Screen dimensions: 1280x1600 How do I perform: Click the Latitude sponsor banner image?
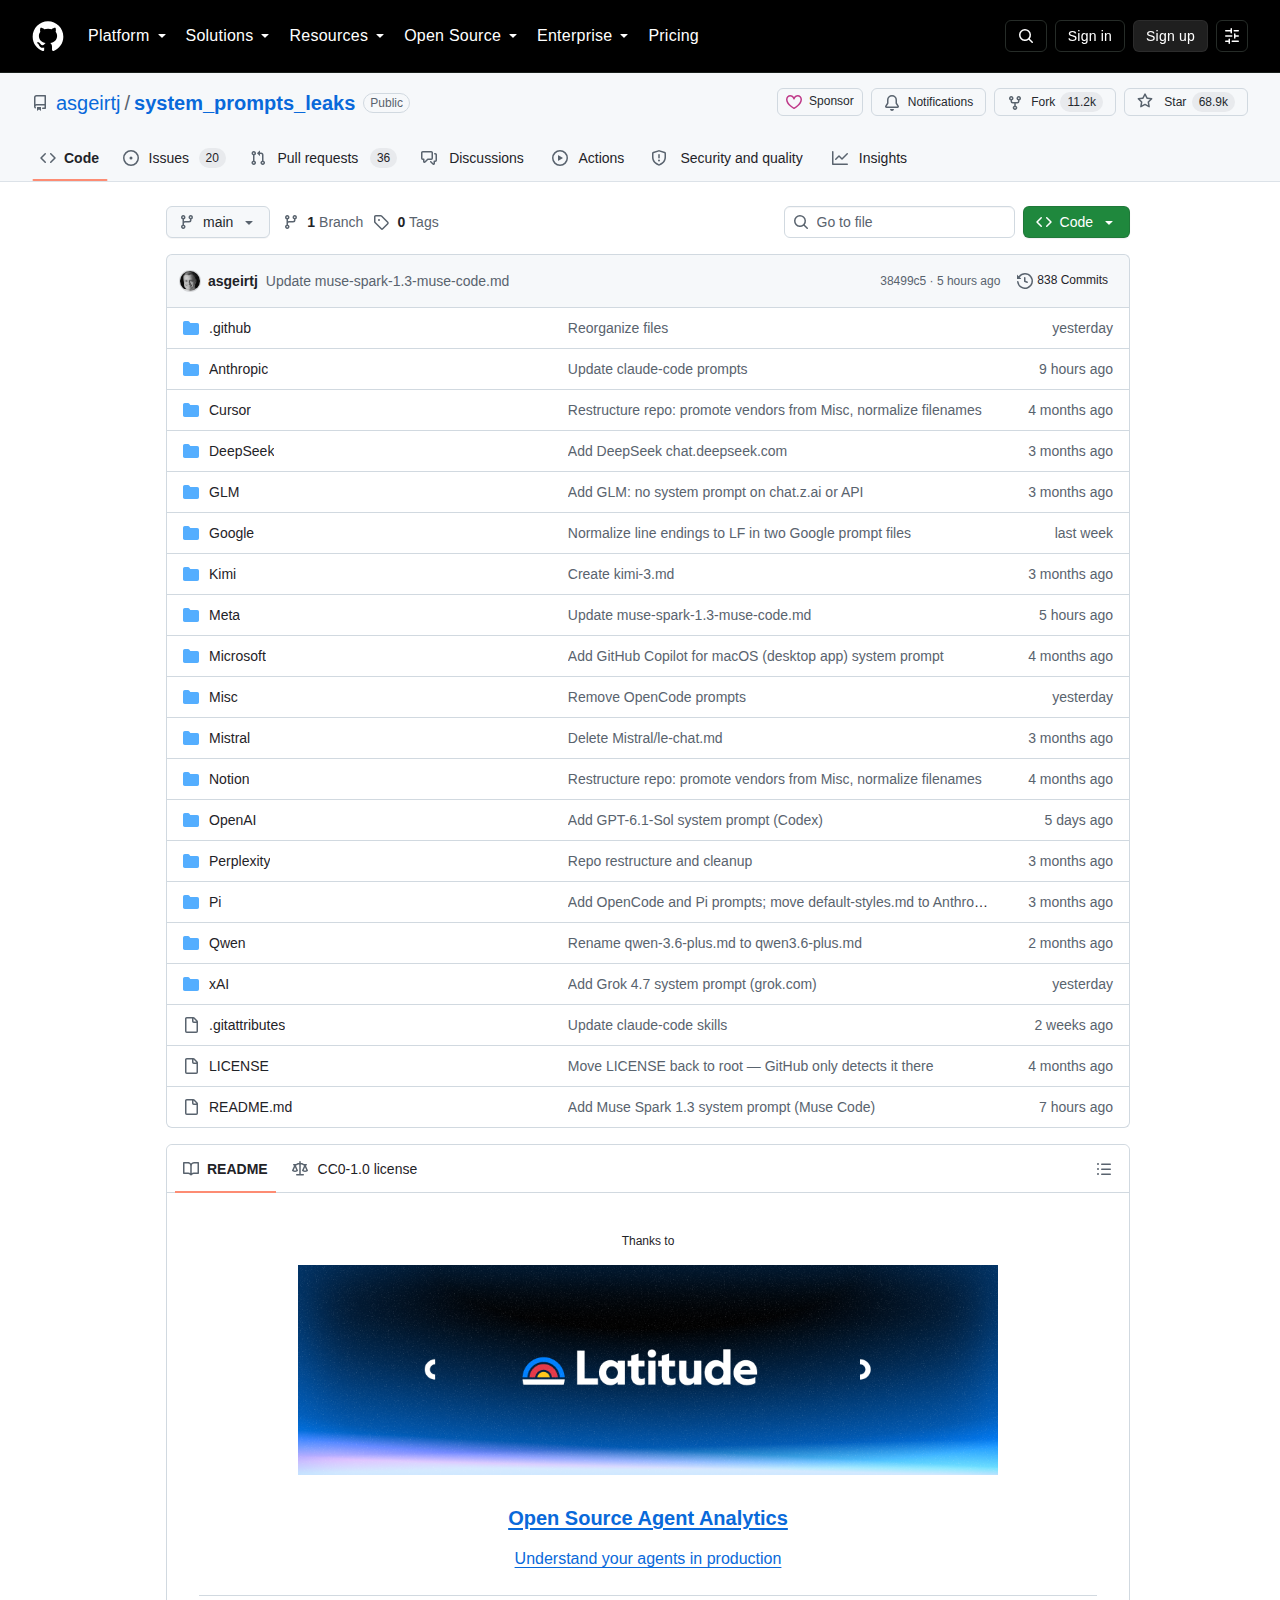(648, 1370)
